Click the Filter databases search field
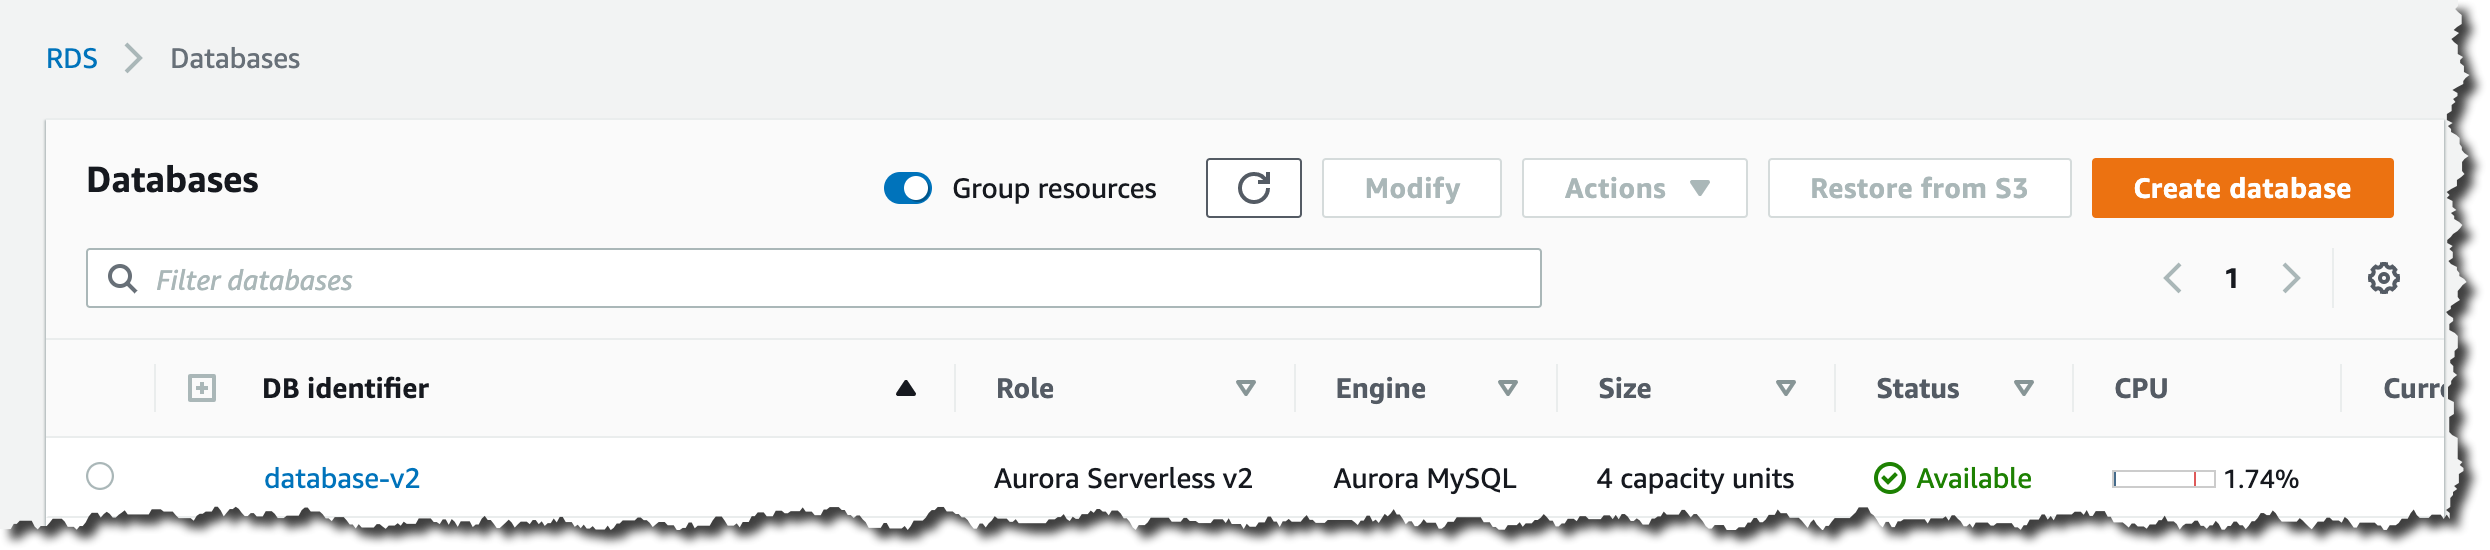Screen dimensions: 2490x550 [840, 279]
